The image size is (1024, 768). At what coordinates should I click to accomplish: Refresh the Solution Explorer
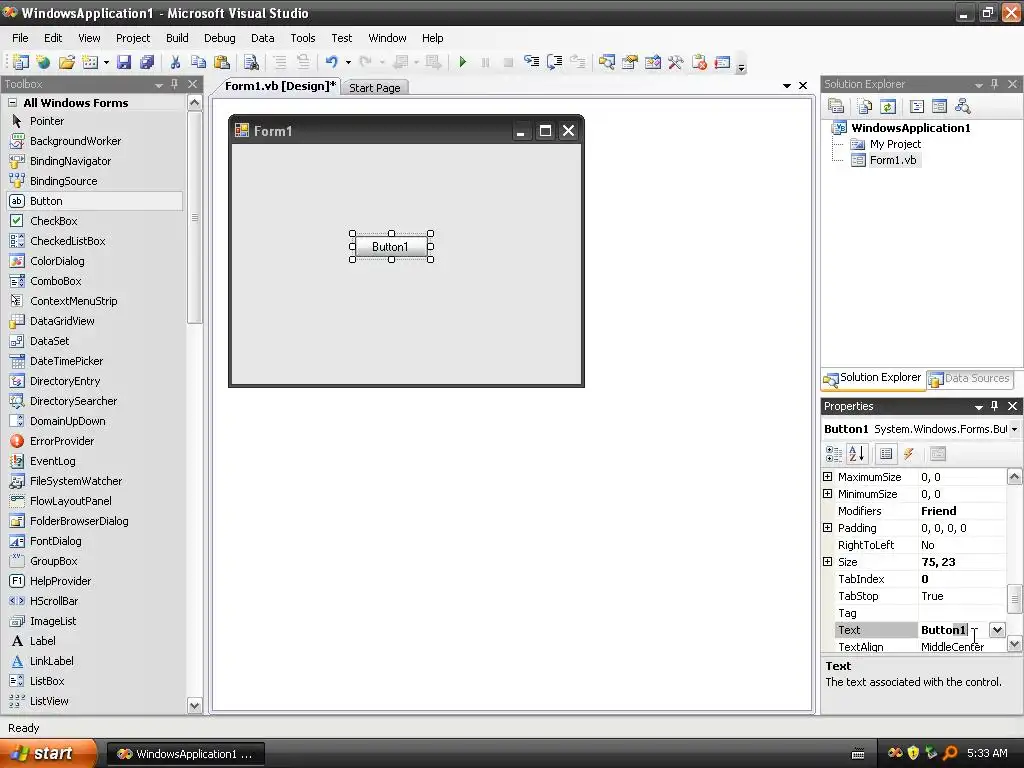[x=888, y=106]
